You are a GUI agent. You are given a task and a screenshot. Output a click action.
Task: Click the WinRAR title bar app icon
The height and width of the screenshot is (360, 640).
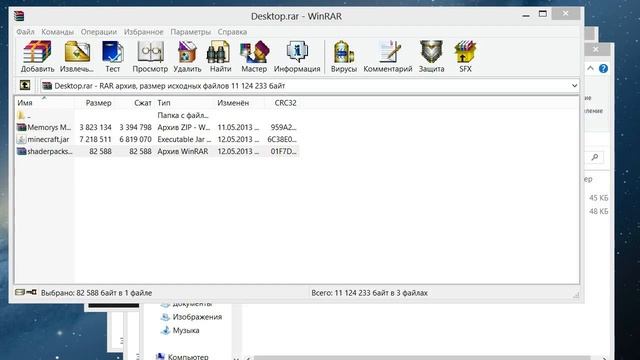pyautogui.click(x=19, y=16)
